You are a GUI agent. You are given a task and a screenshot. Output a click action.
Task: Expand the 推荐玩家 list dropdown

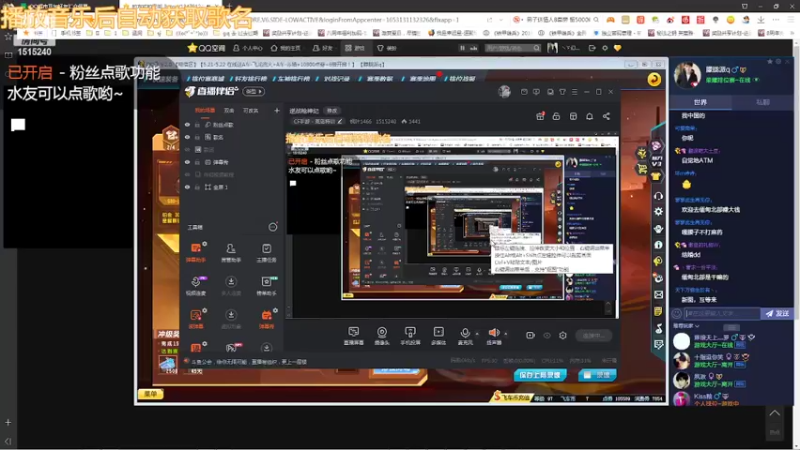(x=686, y=326)
